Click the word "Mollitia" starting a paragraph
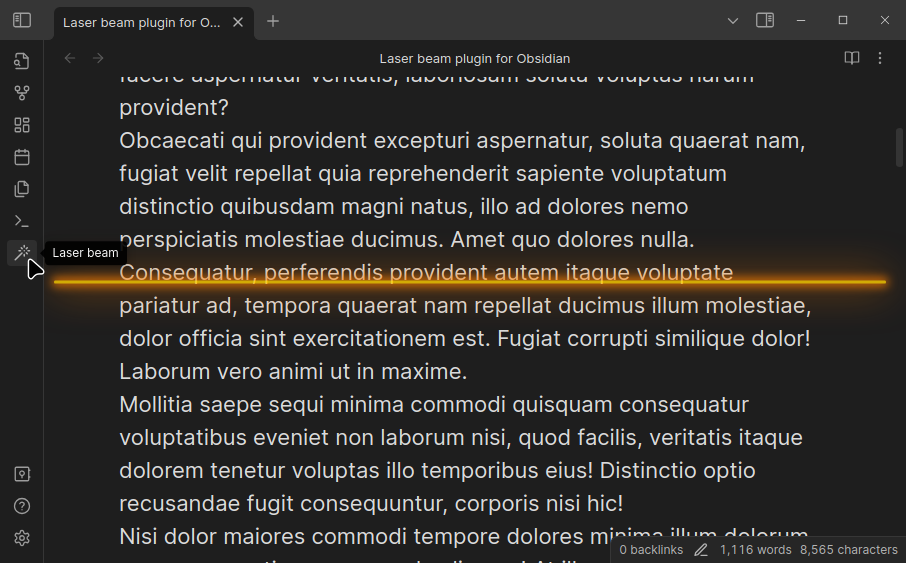 (155, 404)
